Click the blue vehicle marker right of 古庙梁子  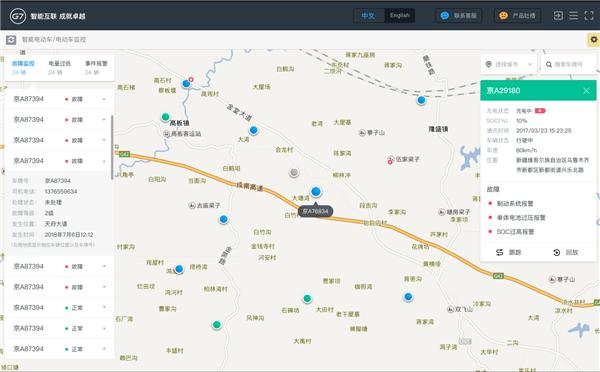tap(223, 219)
